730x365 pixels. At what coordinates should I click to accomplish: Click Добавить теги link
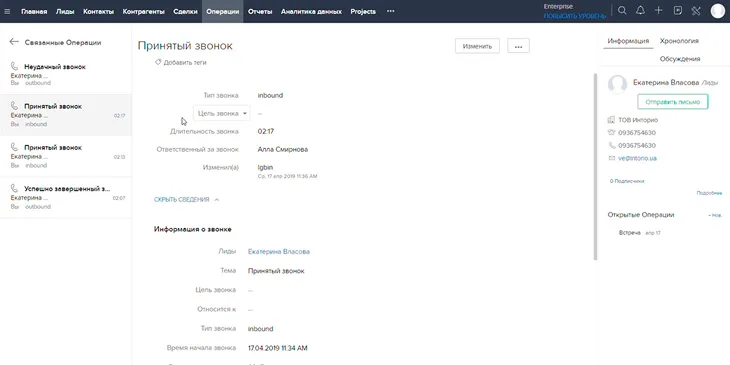click(x=185, y=62)
